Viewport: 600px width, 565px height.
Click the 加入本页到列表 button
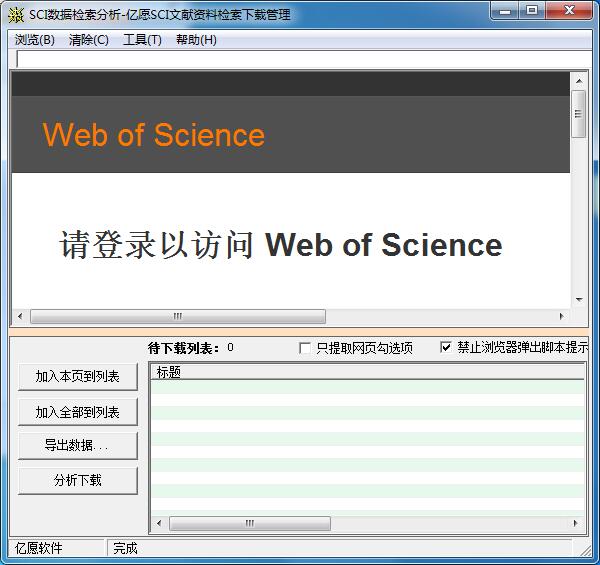point(78,377)
